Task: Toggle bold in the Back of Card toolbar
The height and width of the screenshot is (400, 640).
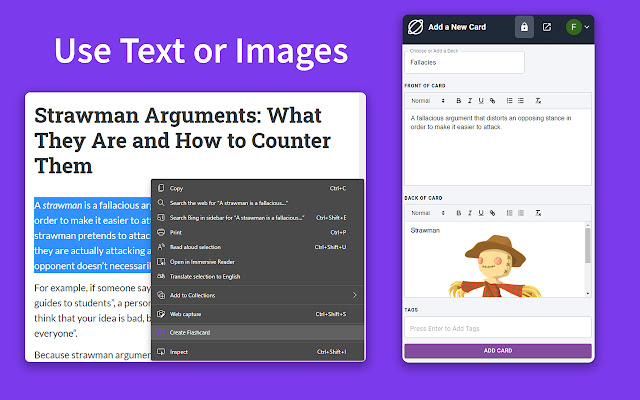Action: point(459,213)
